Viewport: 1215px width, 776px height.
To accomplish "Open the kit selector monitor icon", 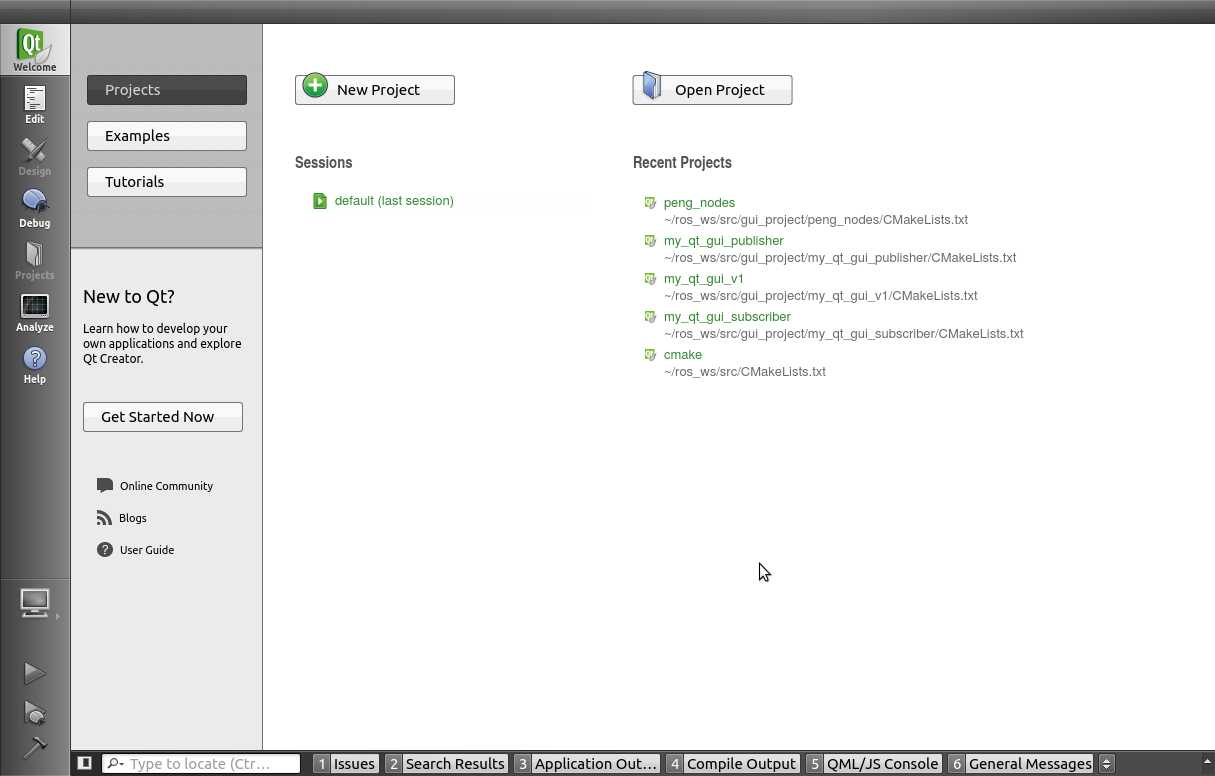I will 34,603.
